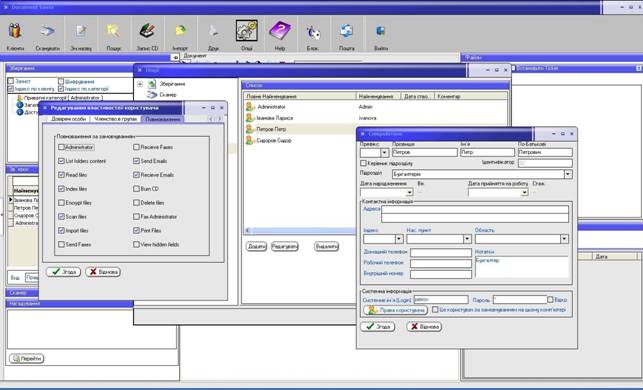Check the Керівник підрозділу checkbox
The image size is (643, 390).
point(363,163)
